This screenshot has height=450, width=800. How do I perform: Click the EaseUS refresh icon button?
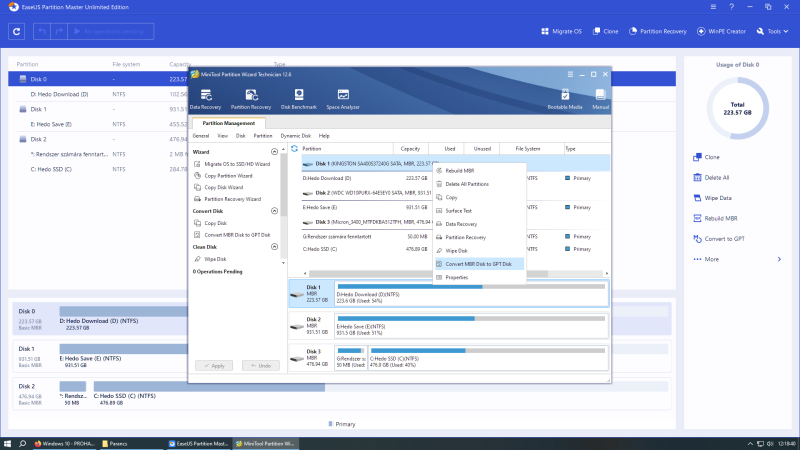(x=16, y=32)
